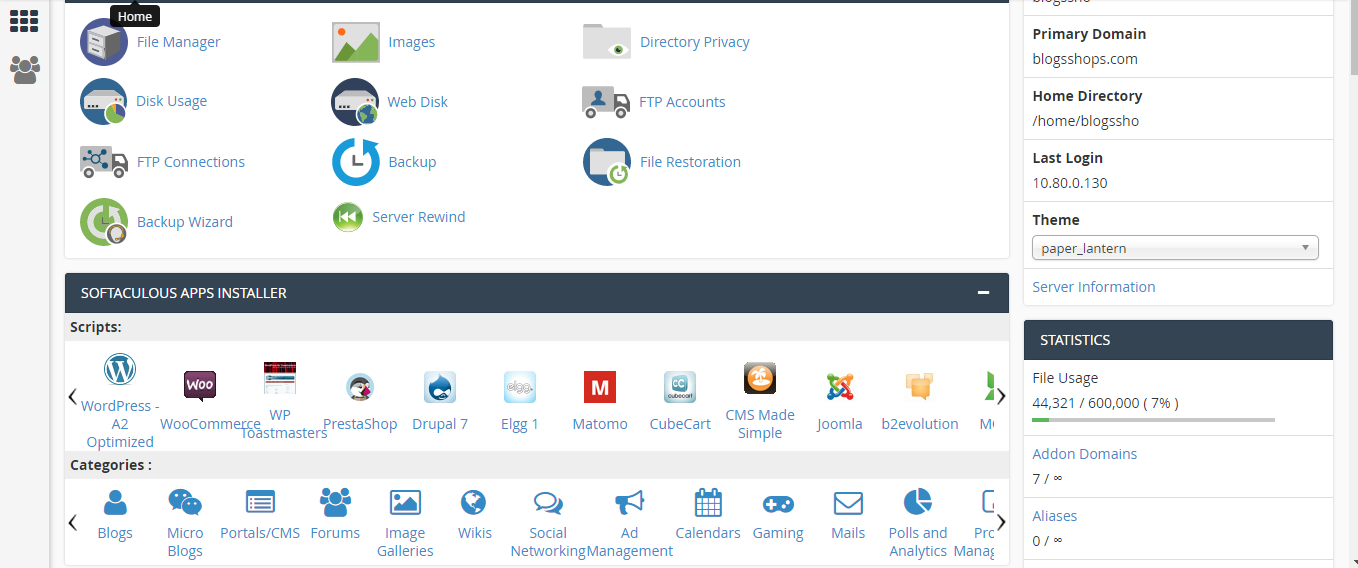Open the Aliases statistics link
This screenshot has width=1358, height=568.
1054,516
